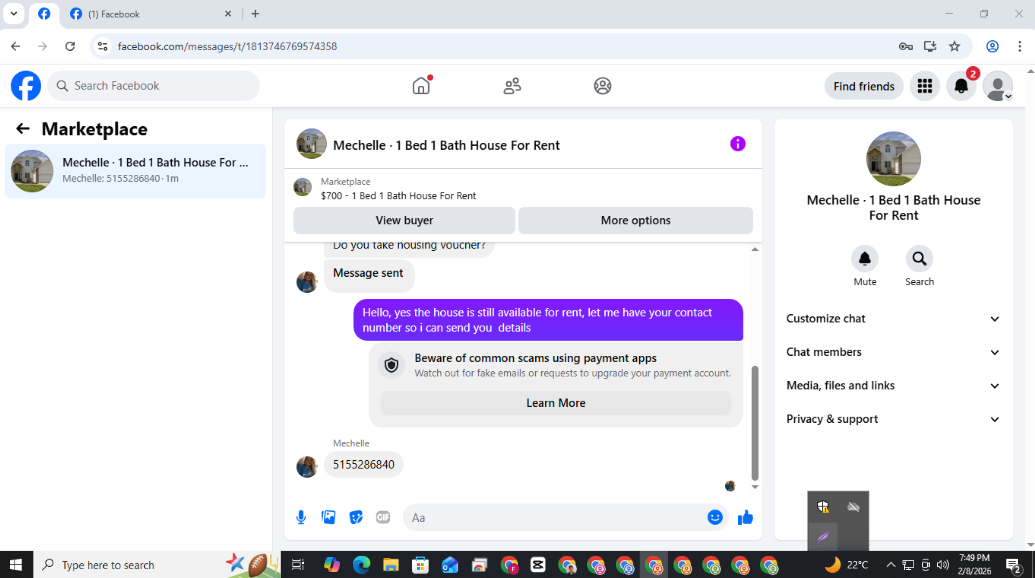Open File Explorer from taskbar

coord(391,565)
